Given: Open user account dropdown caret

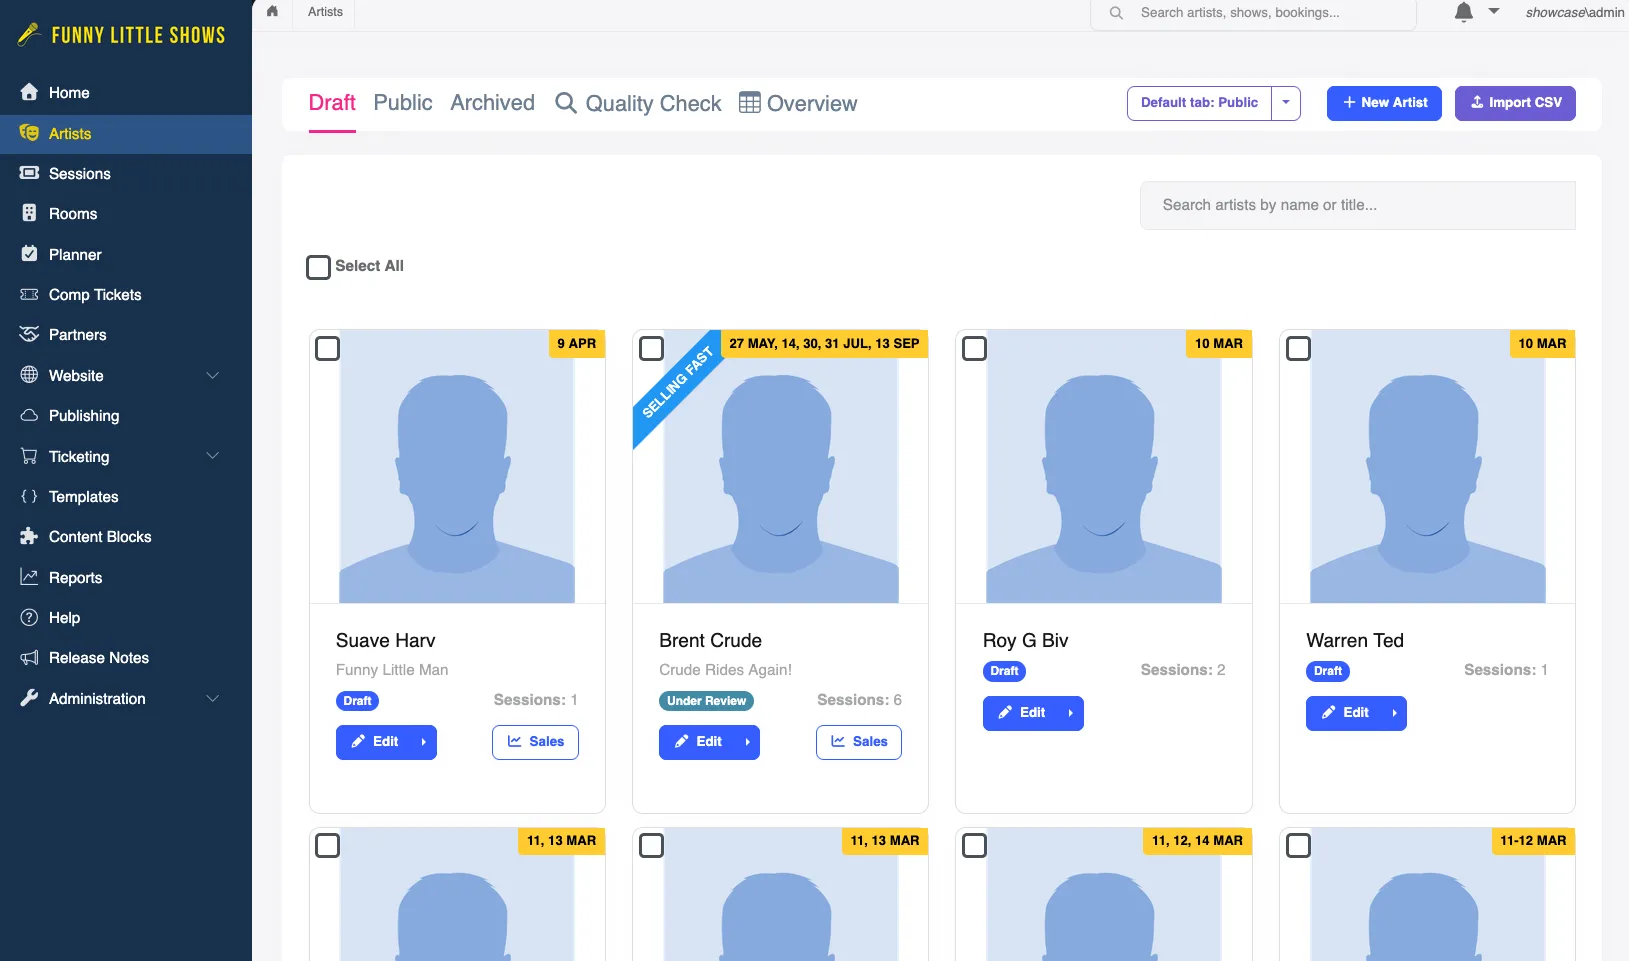Looking at the screenshot, I should 1494,12.
